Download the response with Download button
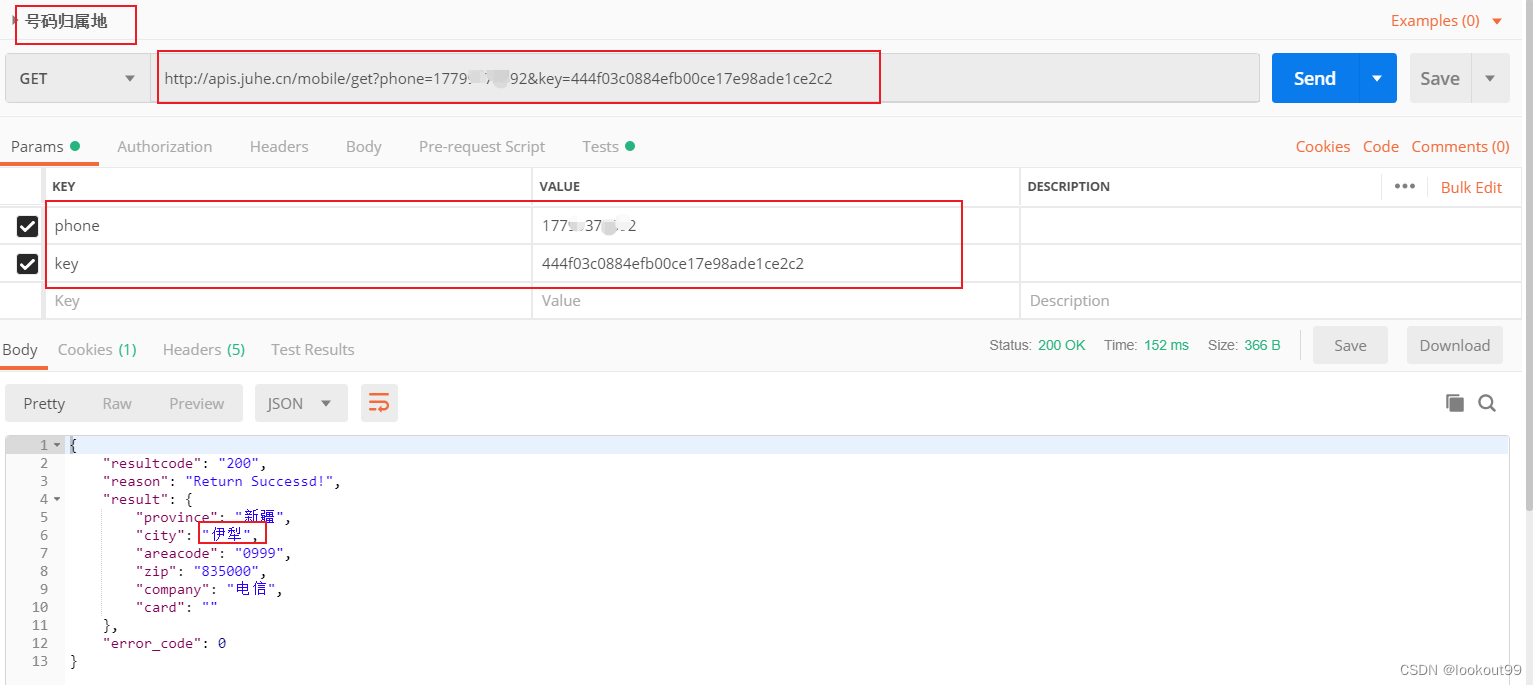This screenshot has height=685, width=1537. pos(1454,345)
